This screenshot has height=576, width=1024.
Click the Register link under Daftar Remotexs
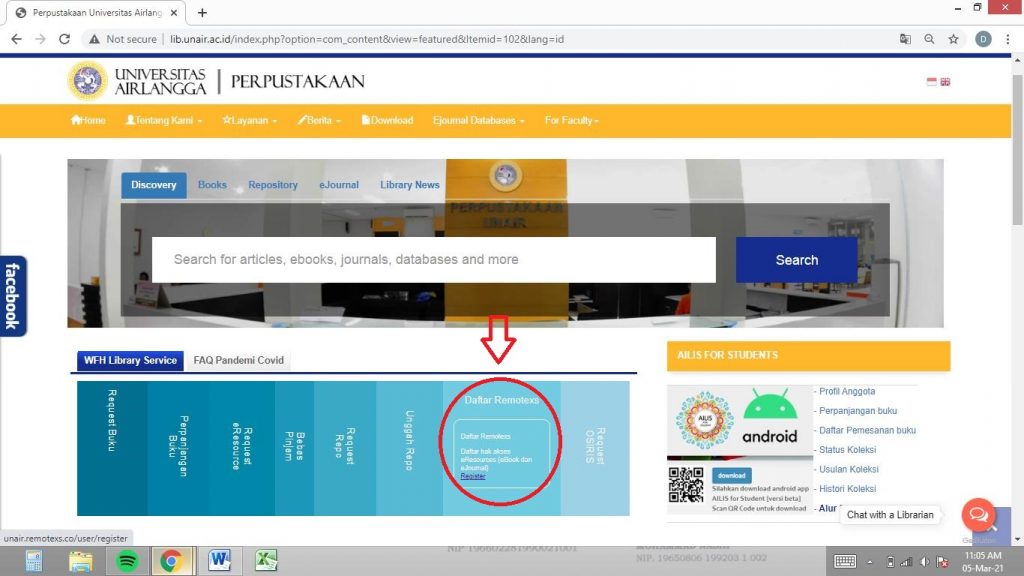[x=473, y=476]
